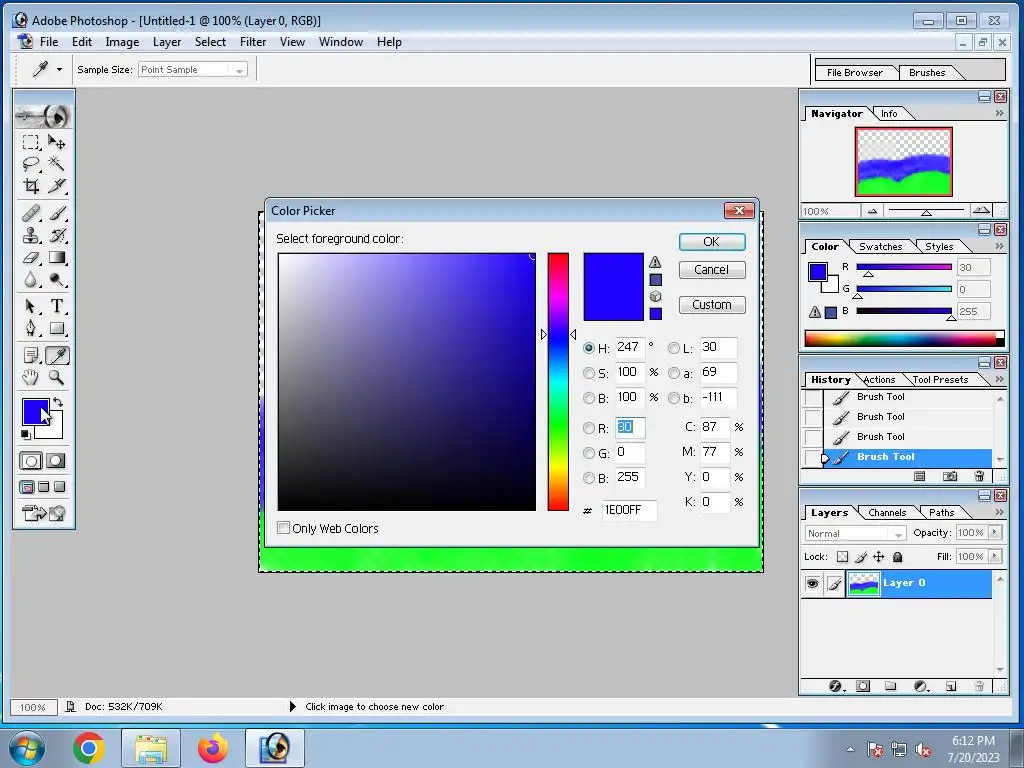The height and width of the screenshot is (768, 1024).
Task: Expand the History palette options menu
Action: (x=999, y=379)
